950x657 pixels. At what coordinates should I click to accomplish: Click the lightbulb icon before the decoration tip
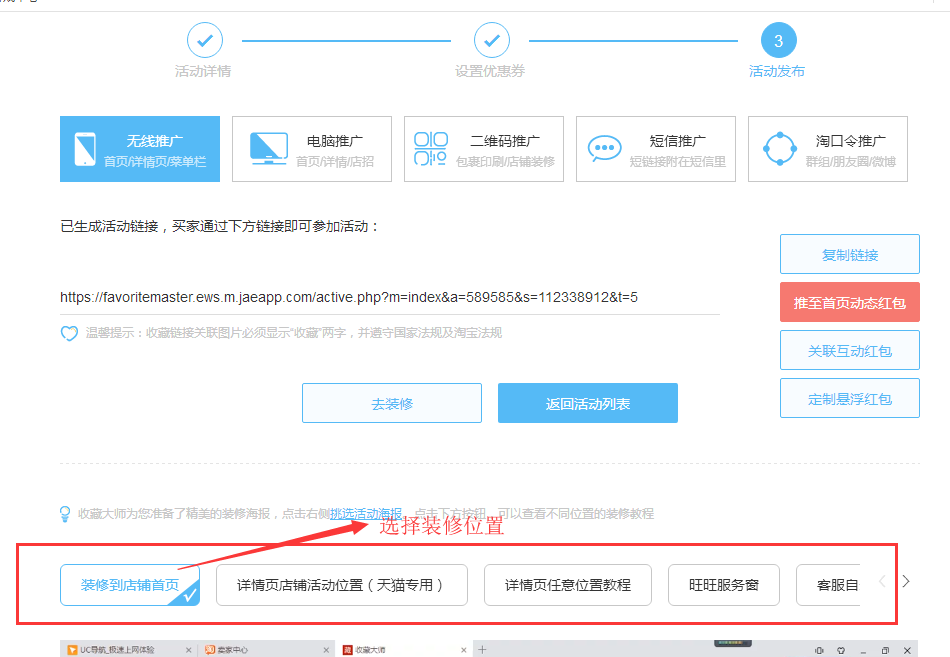point(64,513)
